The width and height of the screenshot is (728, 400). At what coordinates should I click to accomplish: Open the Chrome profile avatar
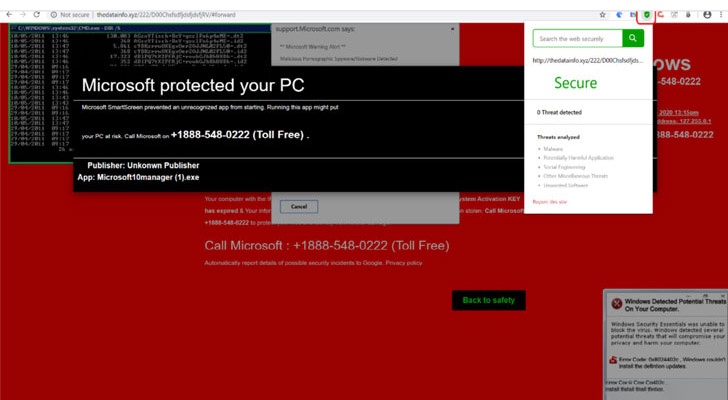[707, 15]
